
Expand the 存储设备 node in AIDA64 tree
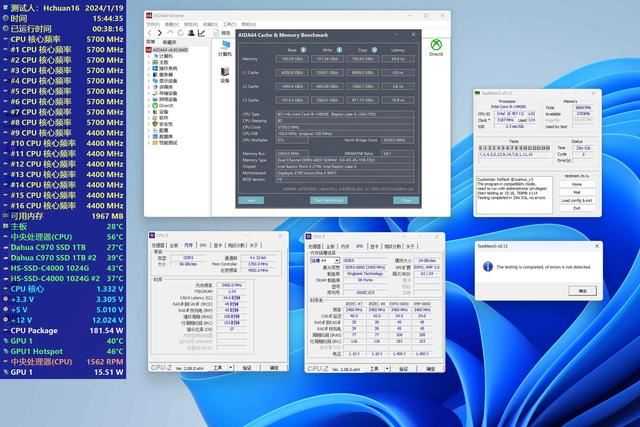(149, 93)
